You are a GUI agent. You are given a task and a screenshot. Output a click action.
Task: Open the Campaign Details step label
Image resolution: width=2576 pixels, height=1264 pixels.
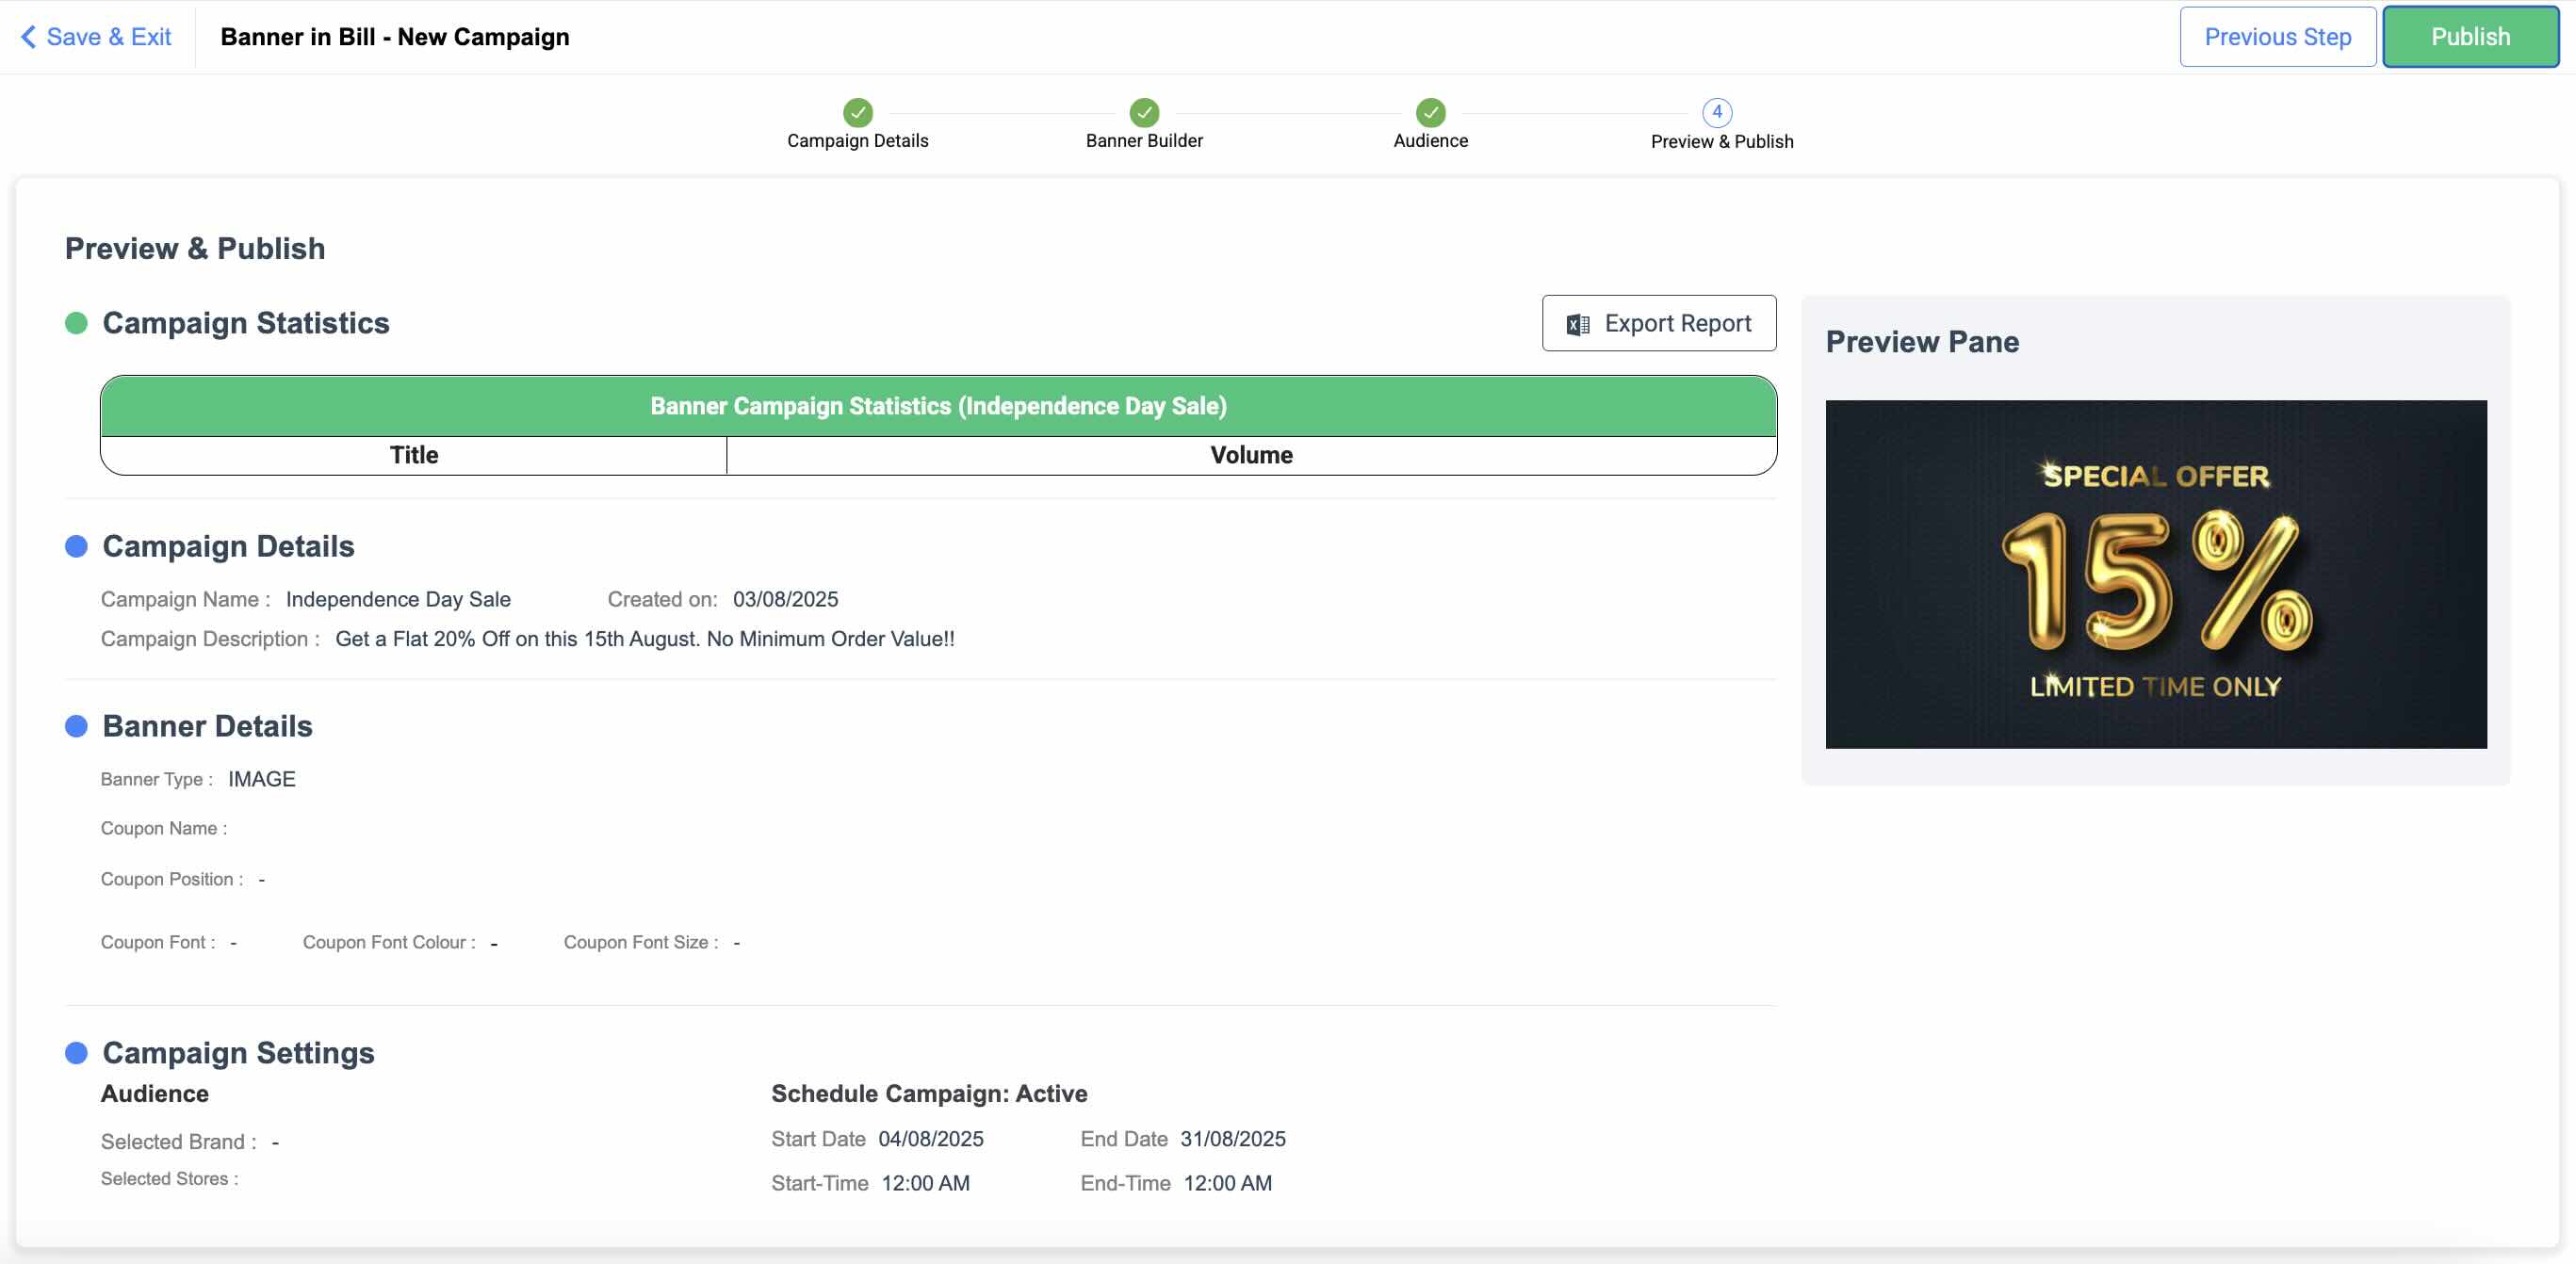tap(857, 140)
